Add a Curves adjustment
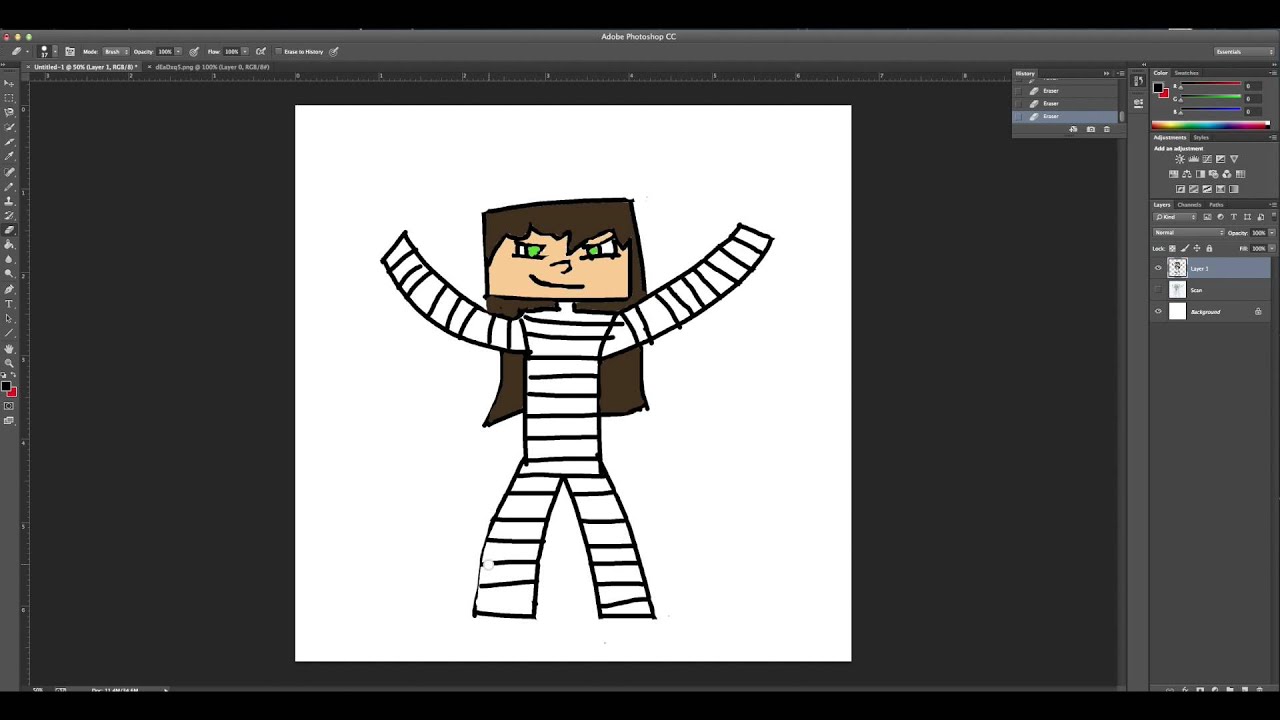Screen dimensions: 1280x720 (1207, 159)
